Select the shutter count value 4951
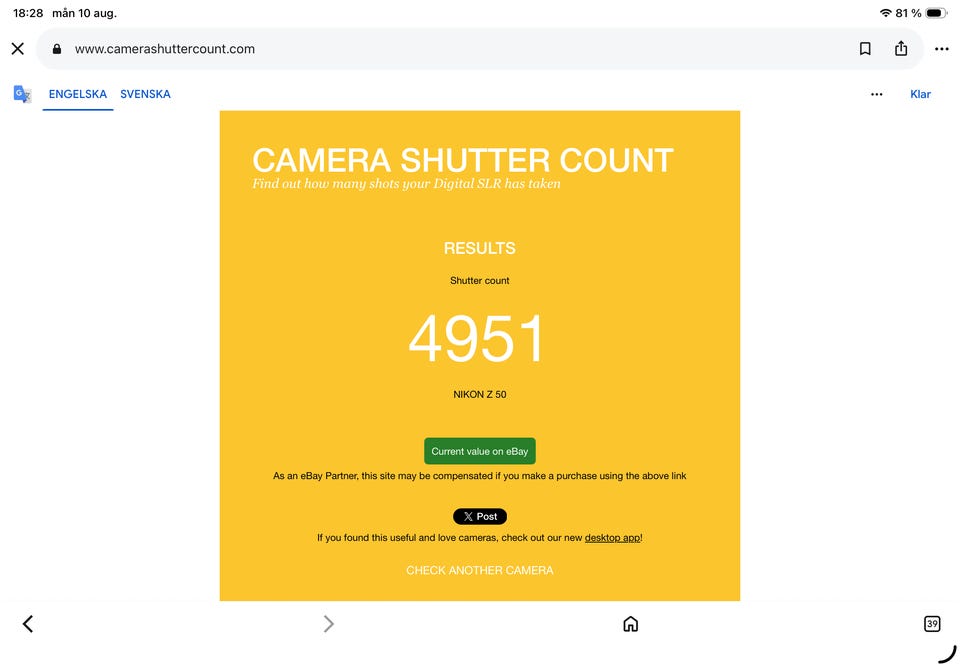 point(476,338)
